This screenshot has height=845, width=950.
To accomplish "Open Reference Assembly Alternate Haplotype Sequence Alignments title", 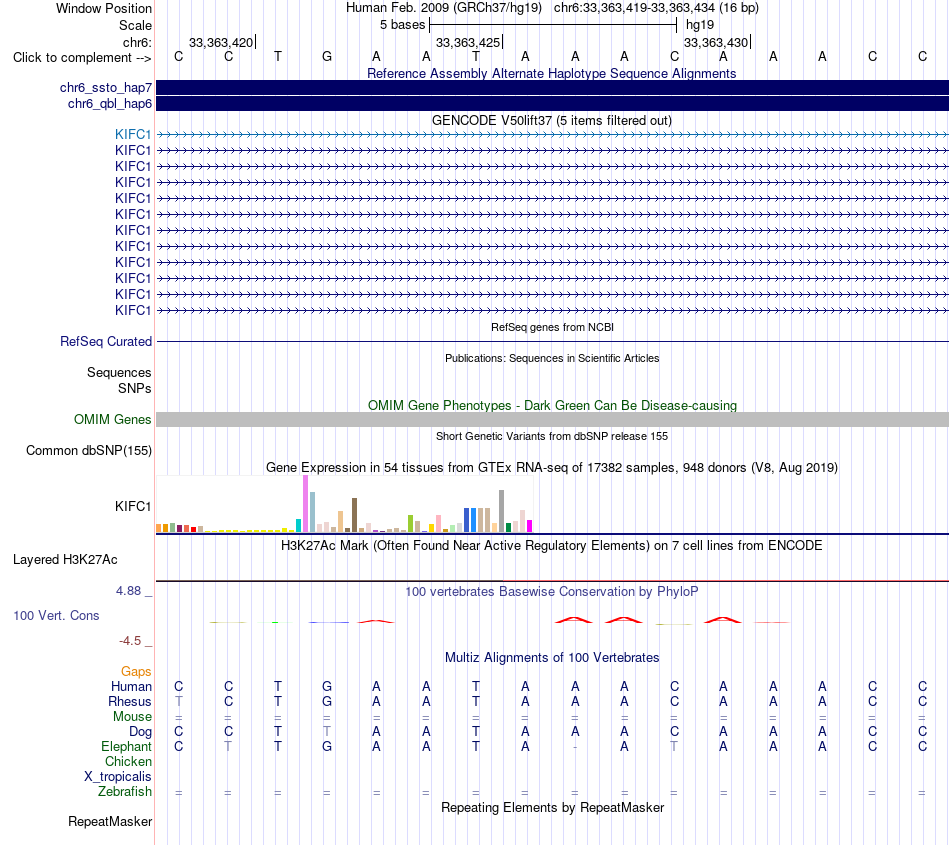I will pyautogui.click(x=551, y=73).
